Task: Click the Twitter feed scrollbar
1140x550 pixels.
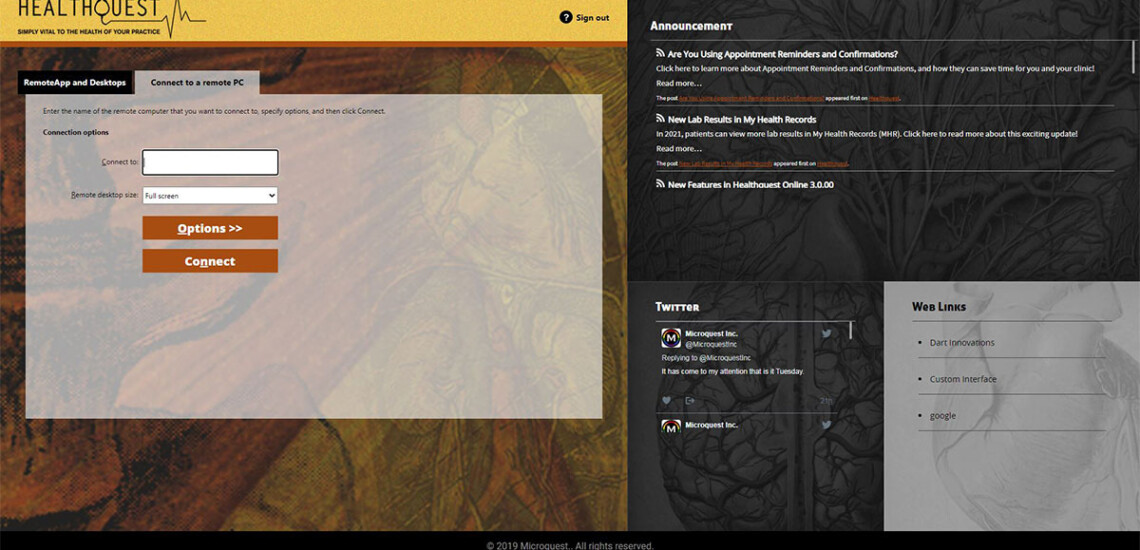Action: tap(851, 331)
